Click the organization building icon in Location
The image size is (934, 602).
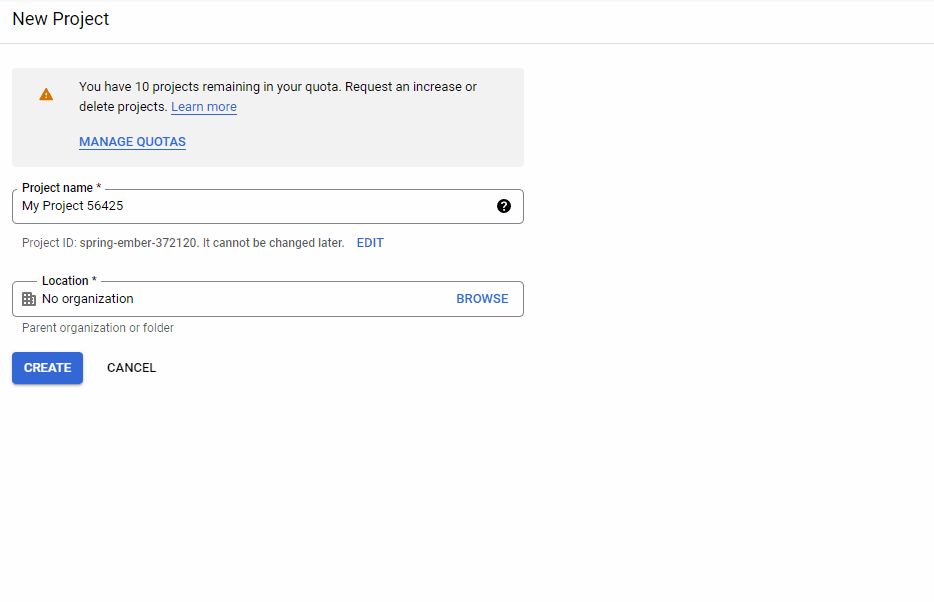pos(29,299)
